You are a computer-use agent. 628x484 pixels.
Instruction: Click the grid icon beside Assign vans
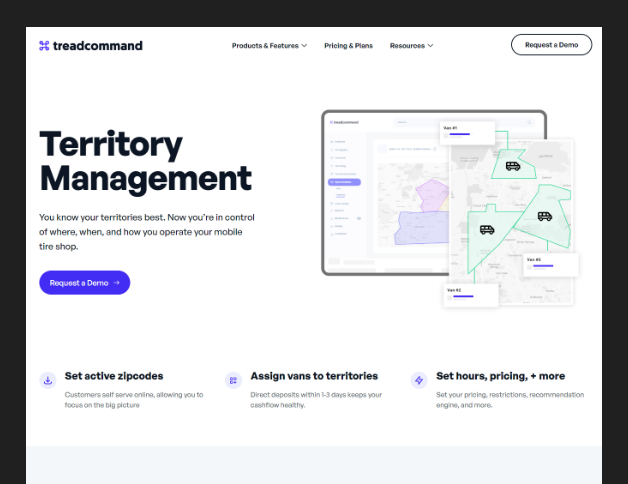233,380
